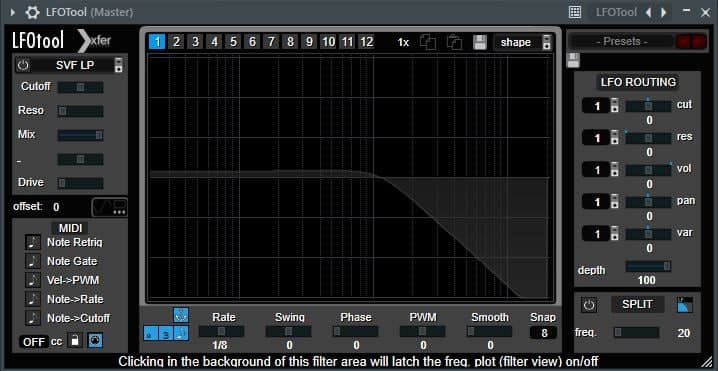Click the save preset floppy icon under Presets
Screen dimensions: 718x371
[x=573, y=60]
